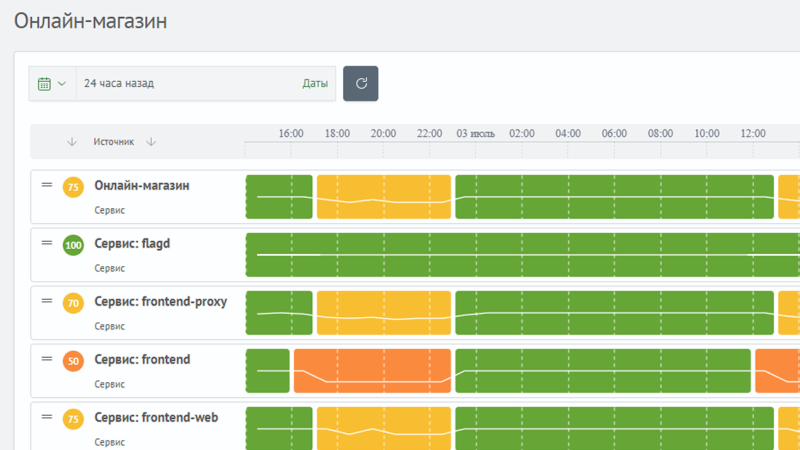Grab the drag handle of frontend-proxy row

point(46,301)
